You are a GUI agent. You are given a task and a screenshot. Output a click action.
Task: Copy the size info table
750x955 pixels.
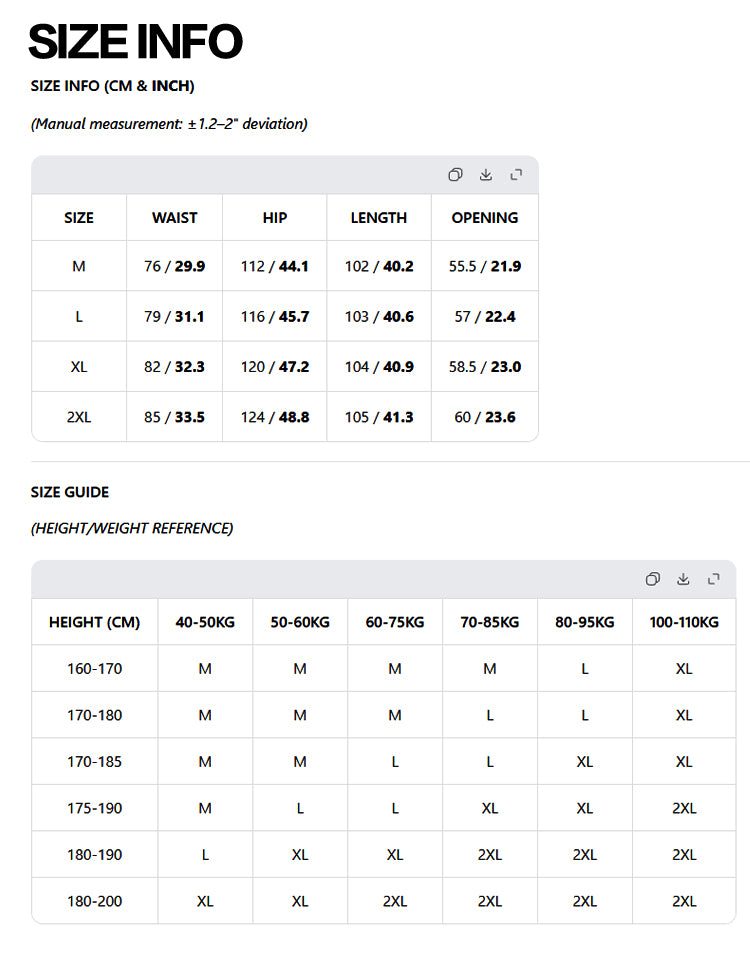(x=455, y=175)
